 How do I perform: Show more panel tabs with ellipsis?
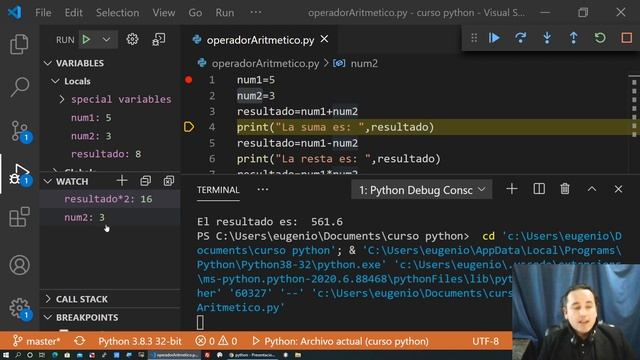tap(263, 189)
